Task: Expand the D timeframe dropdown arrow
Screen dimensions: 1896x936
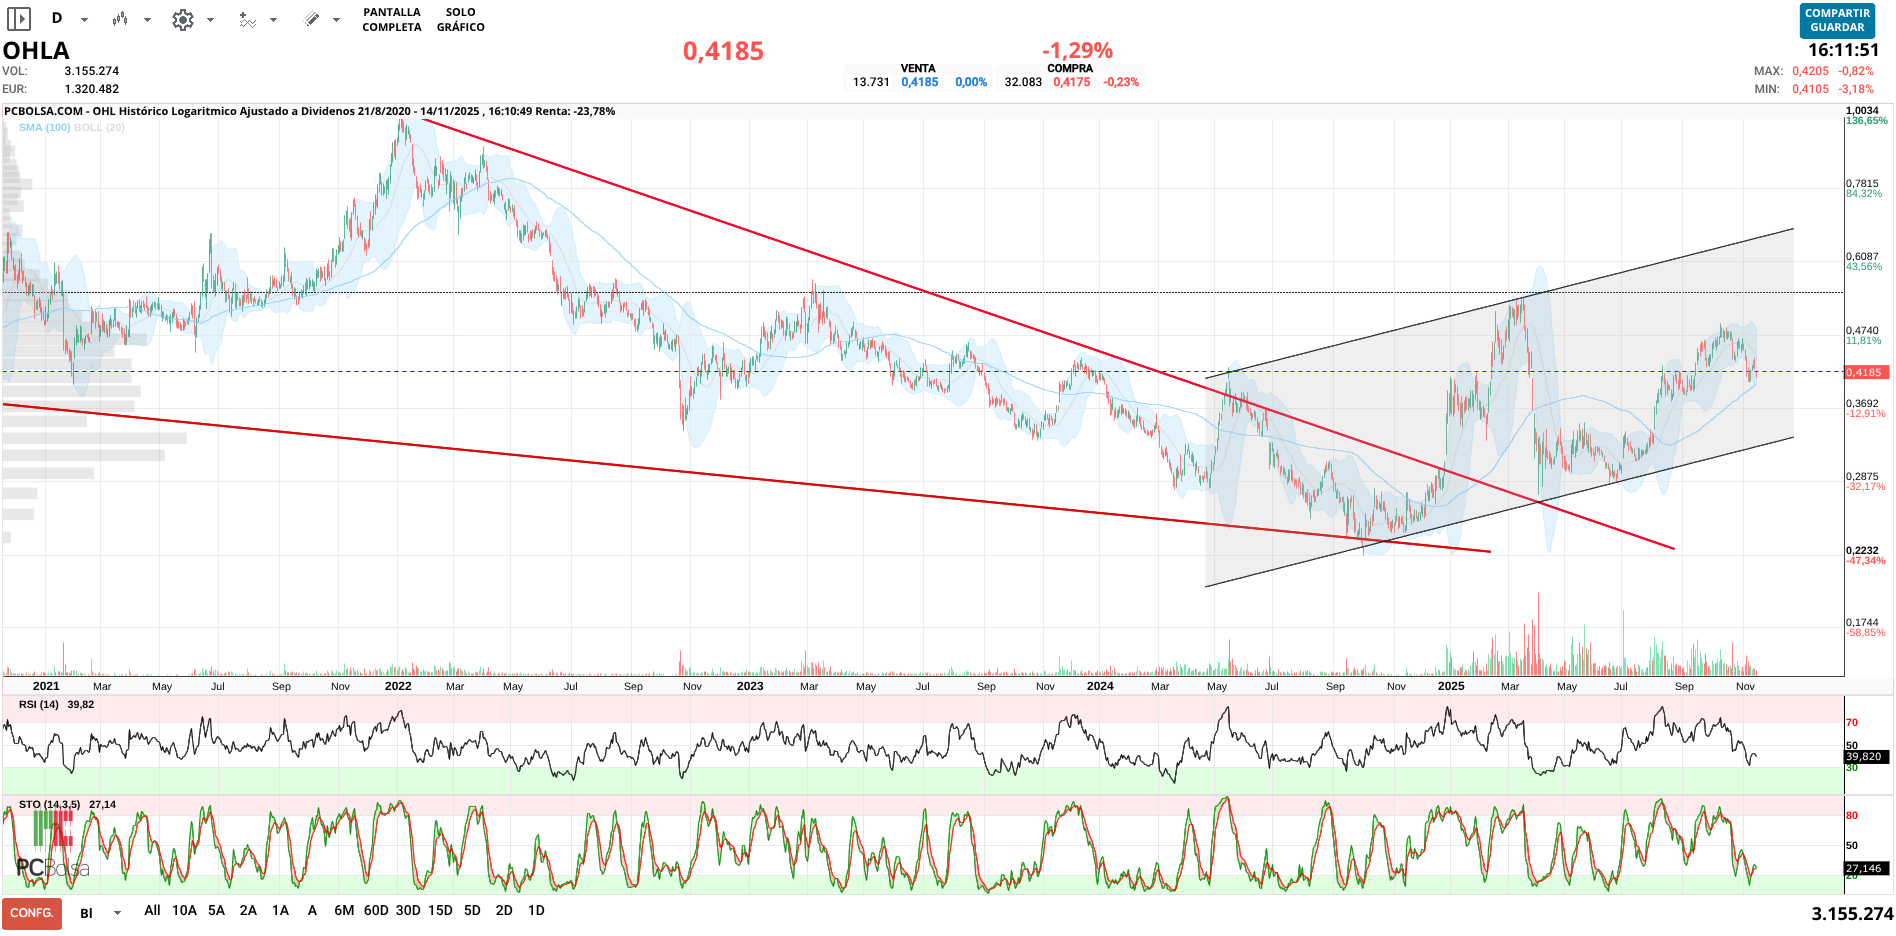Action: [84, 20]
